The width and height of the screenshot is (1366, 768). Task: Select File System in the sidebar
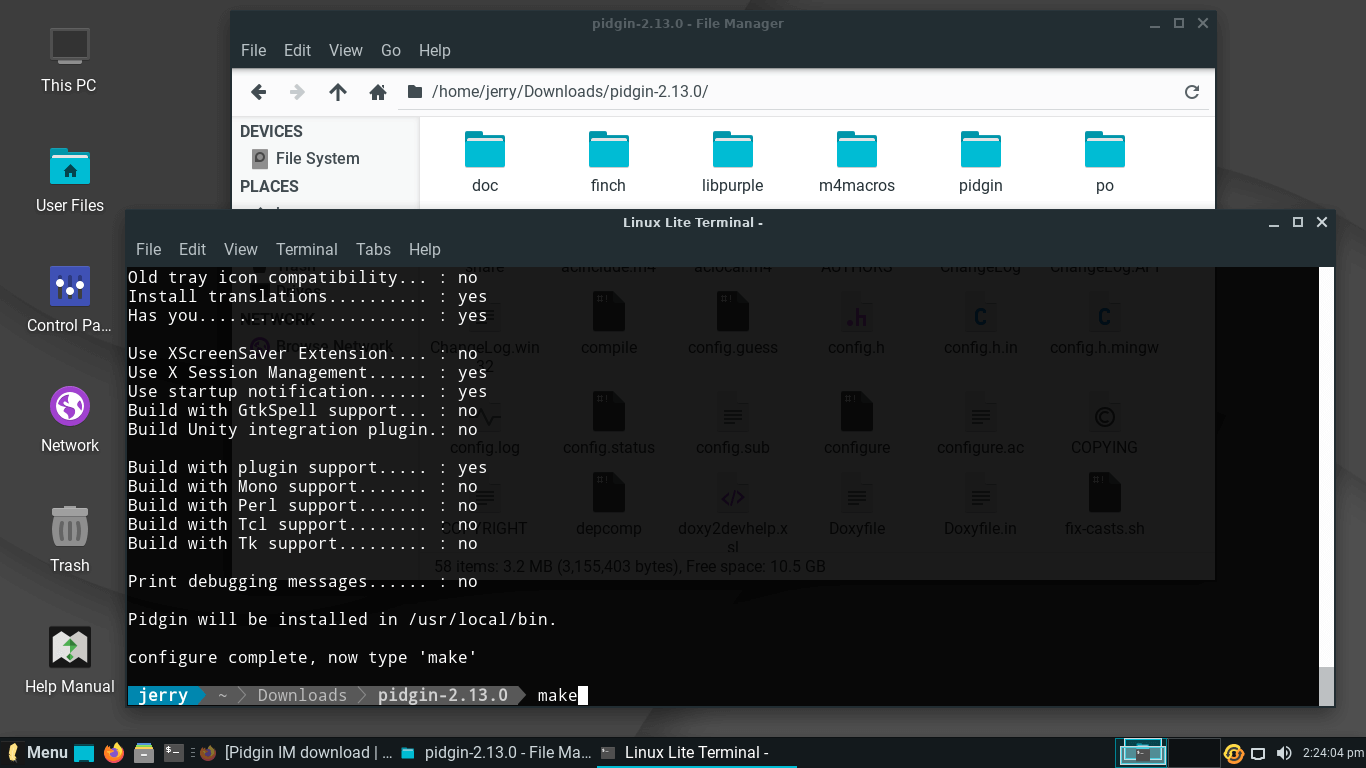316,158
